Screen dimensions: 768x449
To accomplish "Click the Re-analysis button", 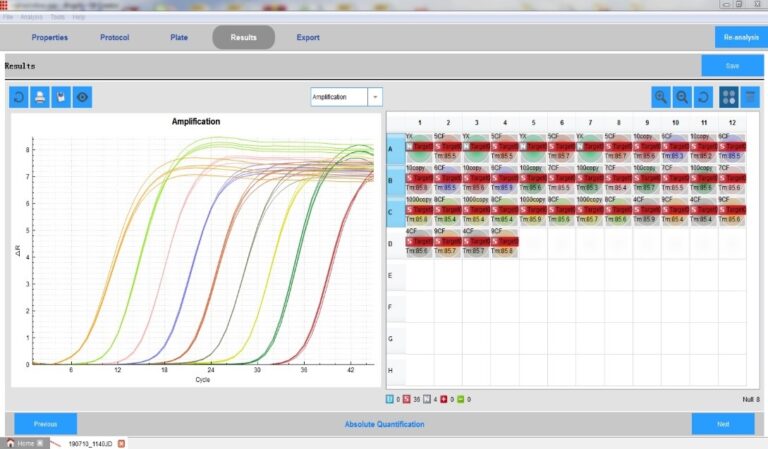I will [739, 38].
